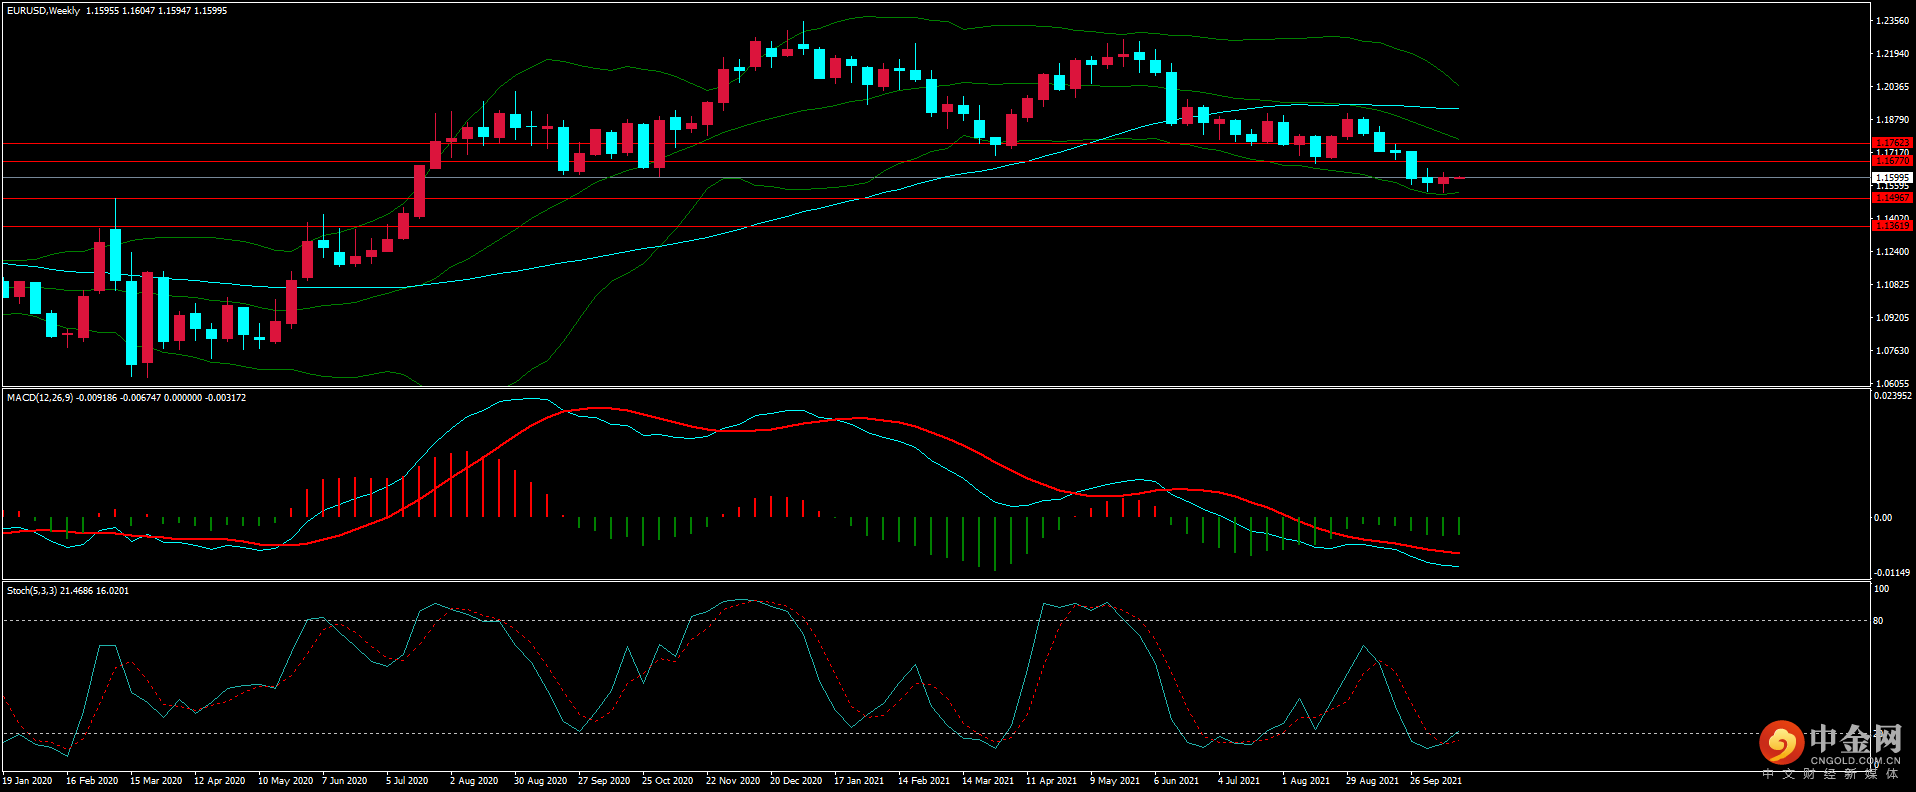Click the 1.06055 price axis label
The width and height of the screenshot is (1916, 792).
1892,384
